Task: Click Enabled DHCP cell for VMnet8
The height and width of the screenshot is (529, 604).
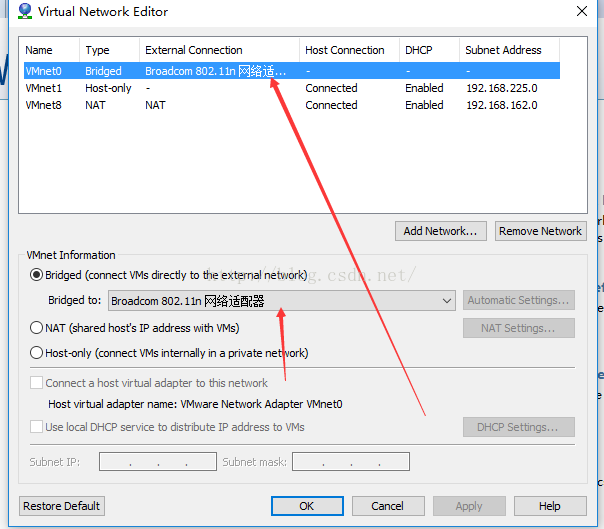Action: tap(424, 105)
